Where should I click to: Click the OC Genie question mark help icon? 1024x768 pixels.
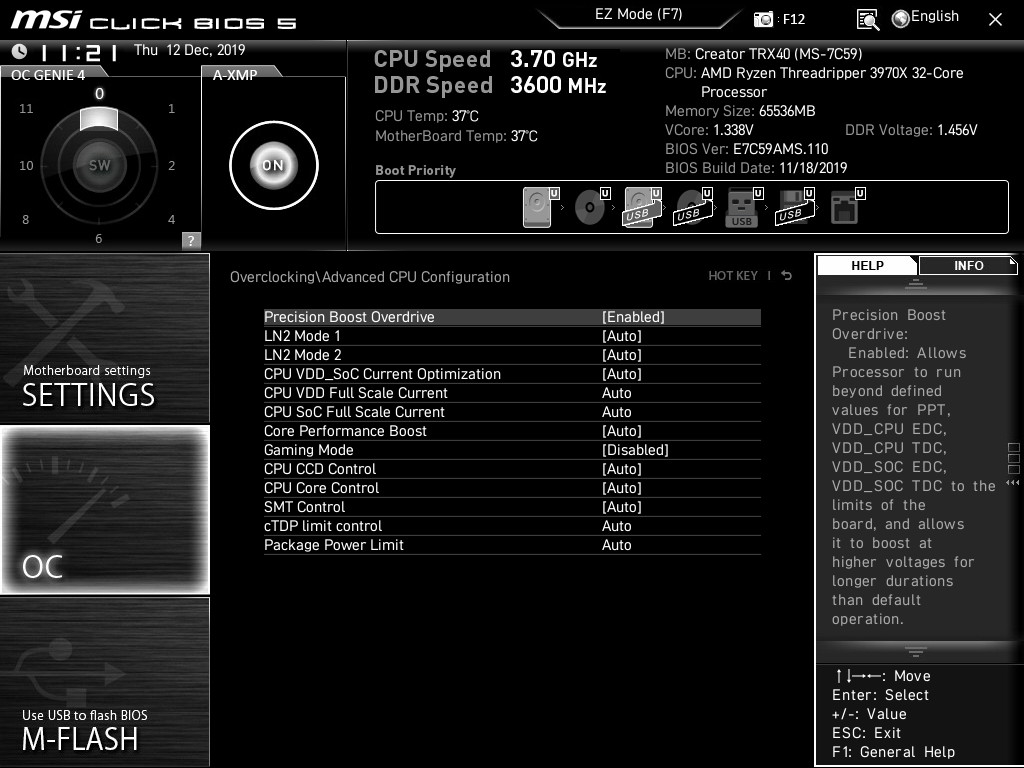[191, 240]
